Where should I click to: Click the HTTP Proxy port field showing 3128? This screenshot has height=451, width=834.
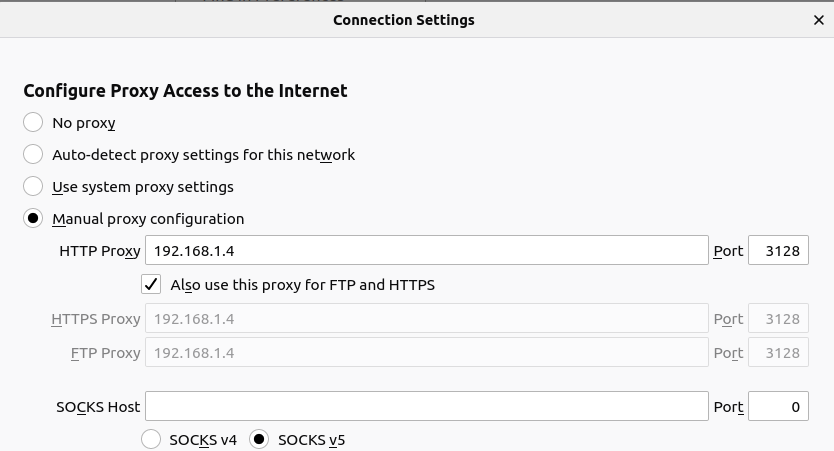pyautogui.click(x=778, y=251)
